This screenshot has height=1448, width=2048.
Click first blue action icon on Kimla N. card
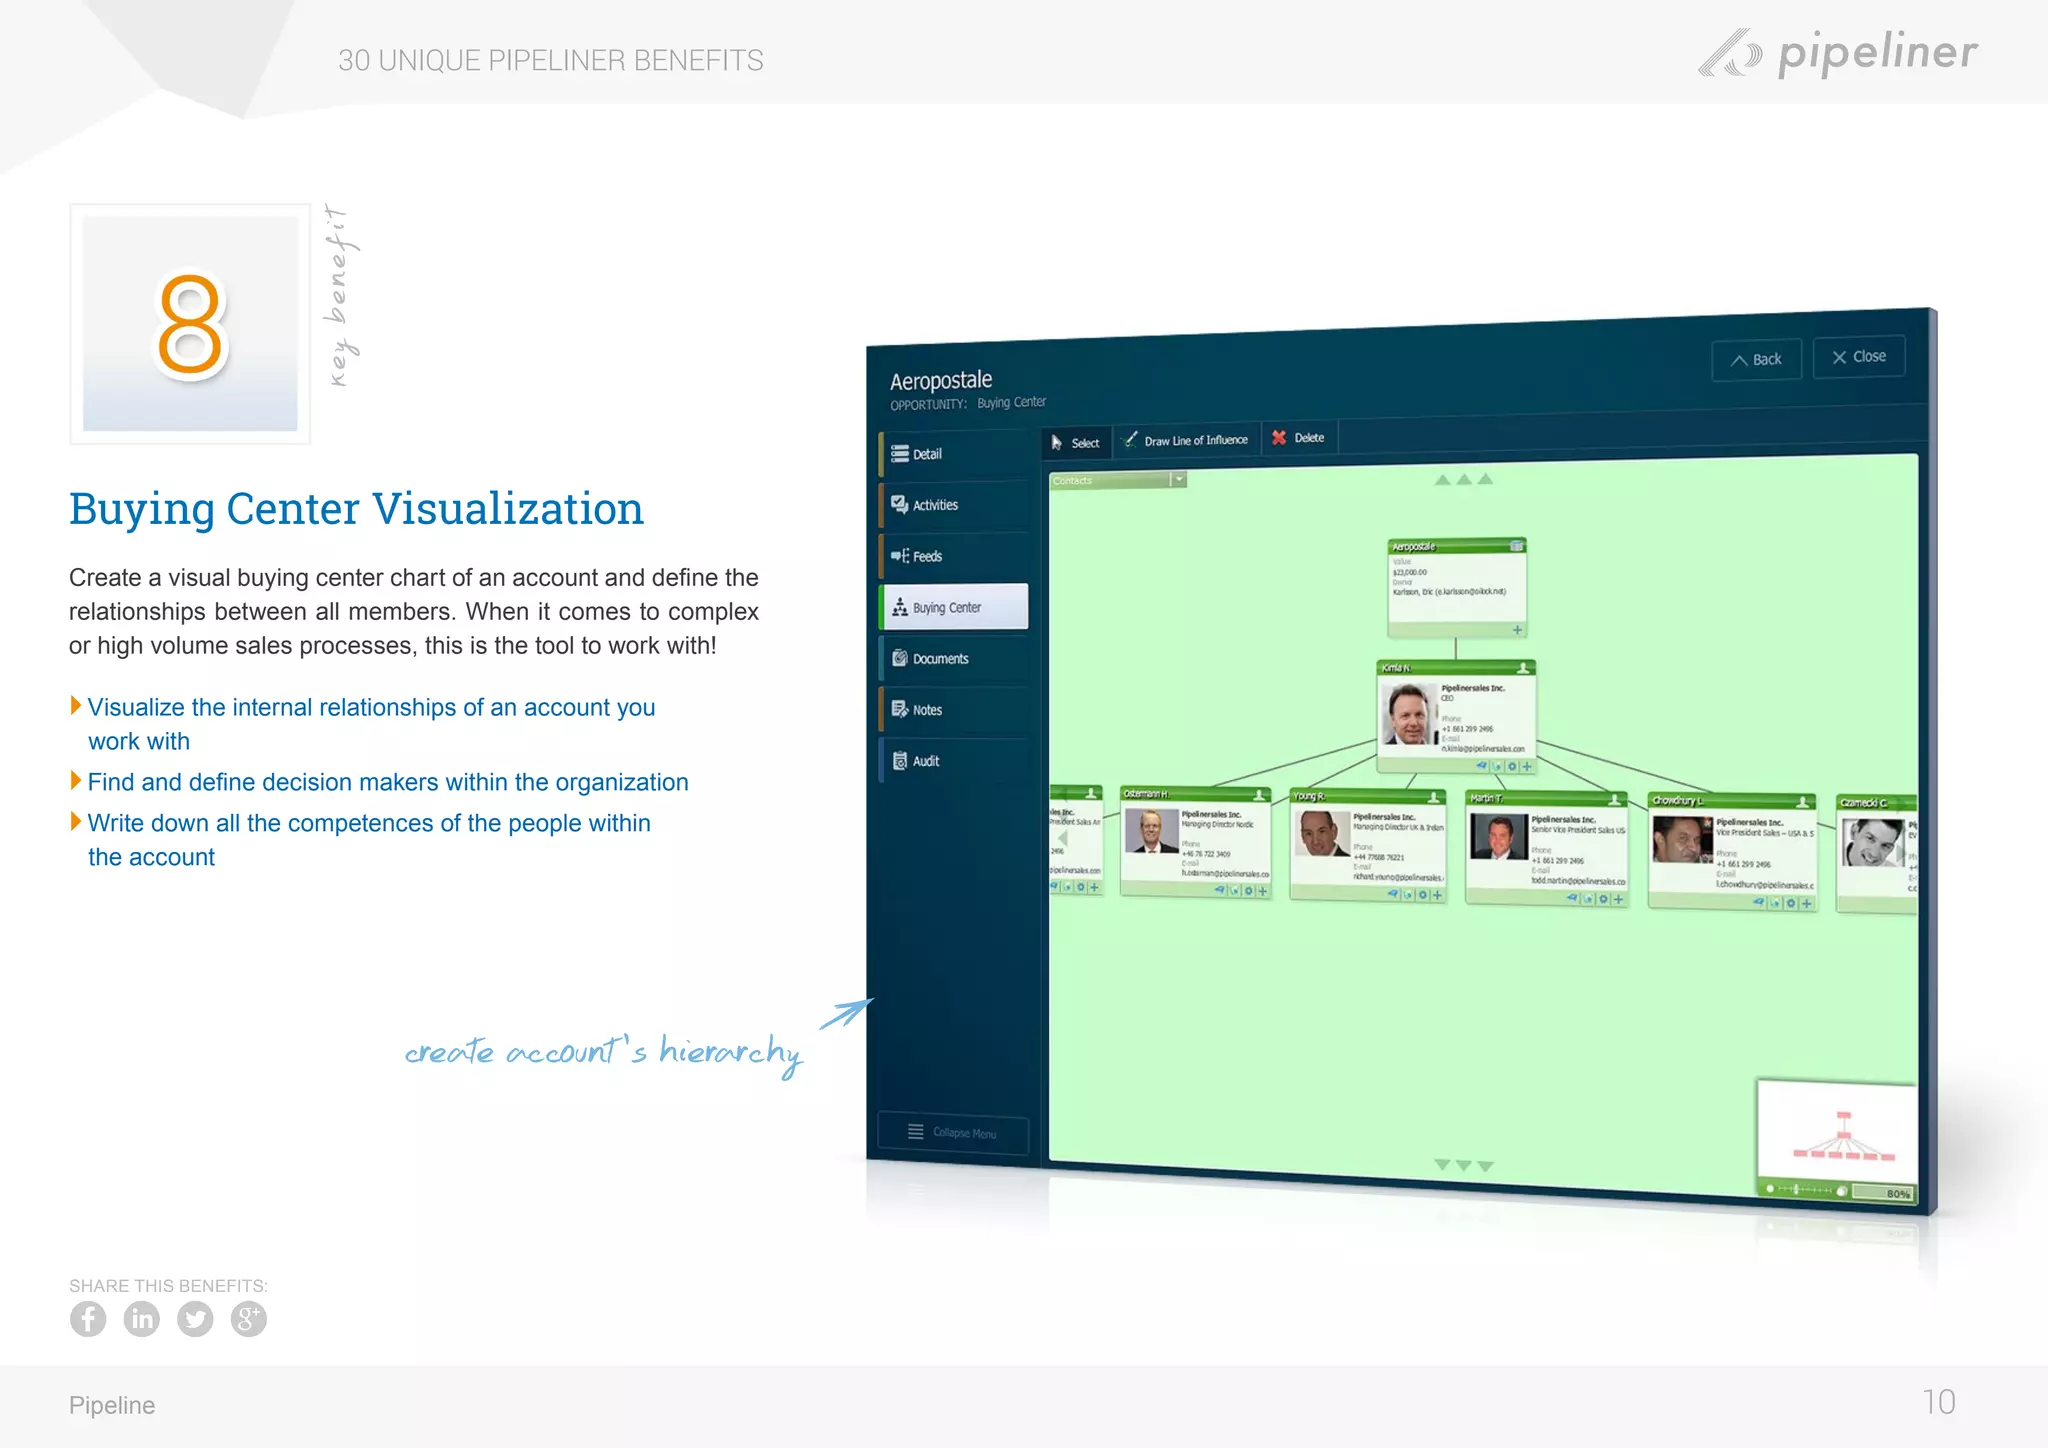point(1482,766)
